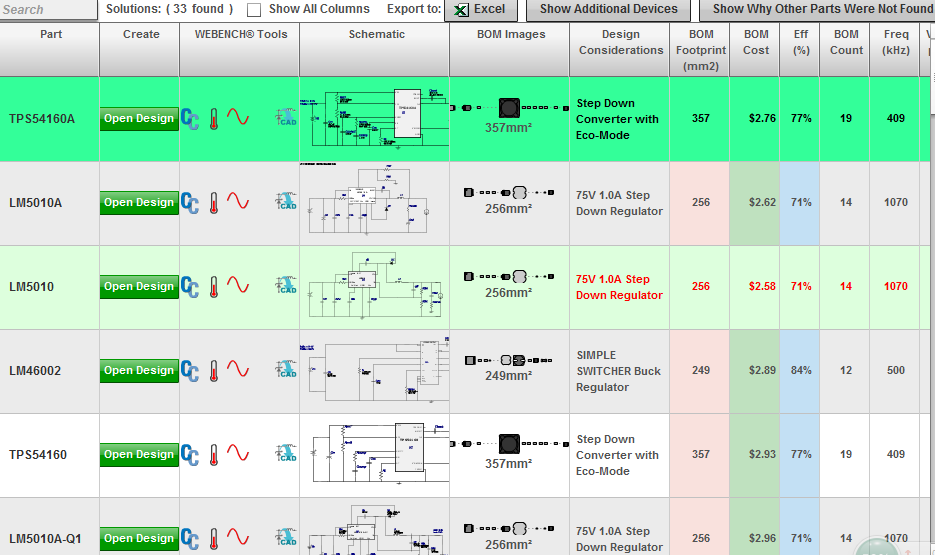The height and width of the screenshot is (555, 935).
Task: Run waveform simulation for LM5010A
Action: click(x=238, y=200)
